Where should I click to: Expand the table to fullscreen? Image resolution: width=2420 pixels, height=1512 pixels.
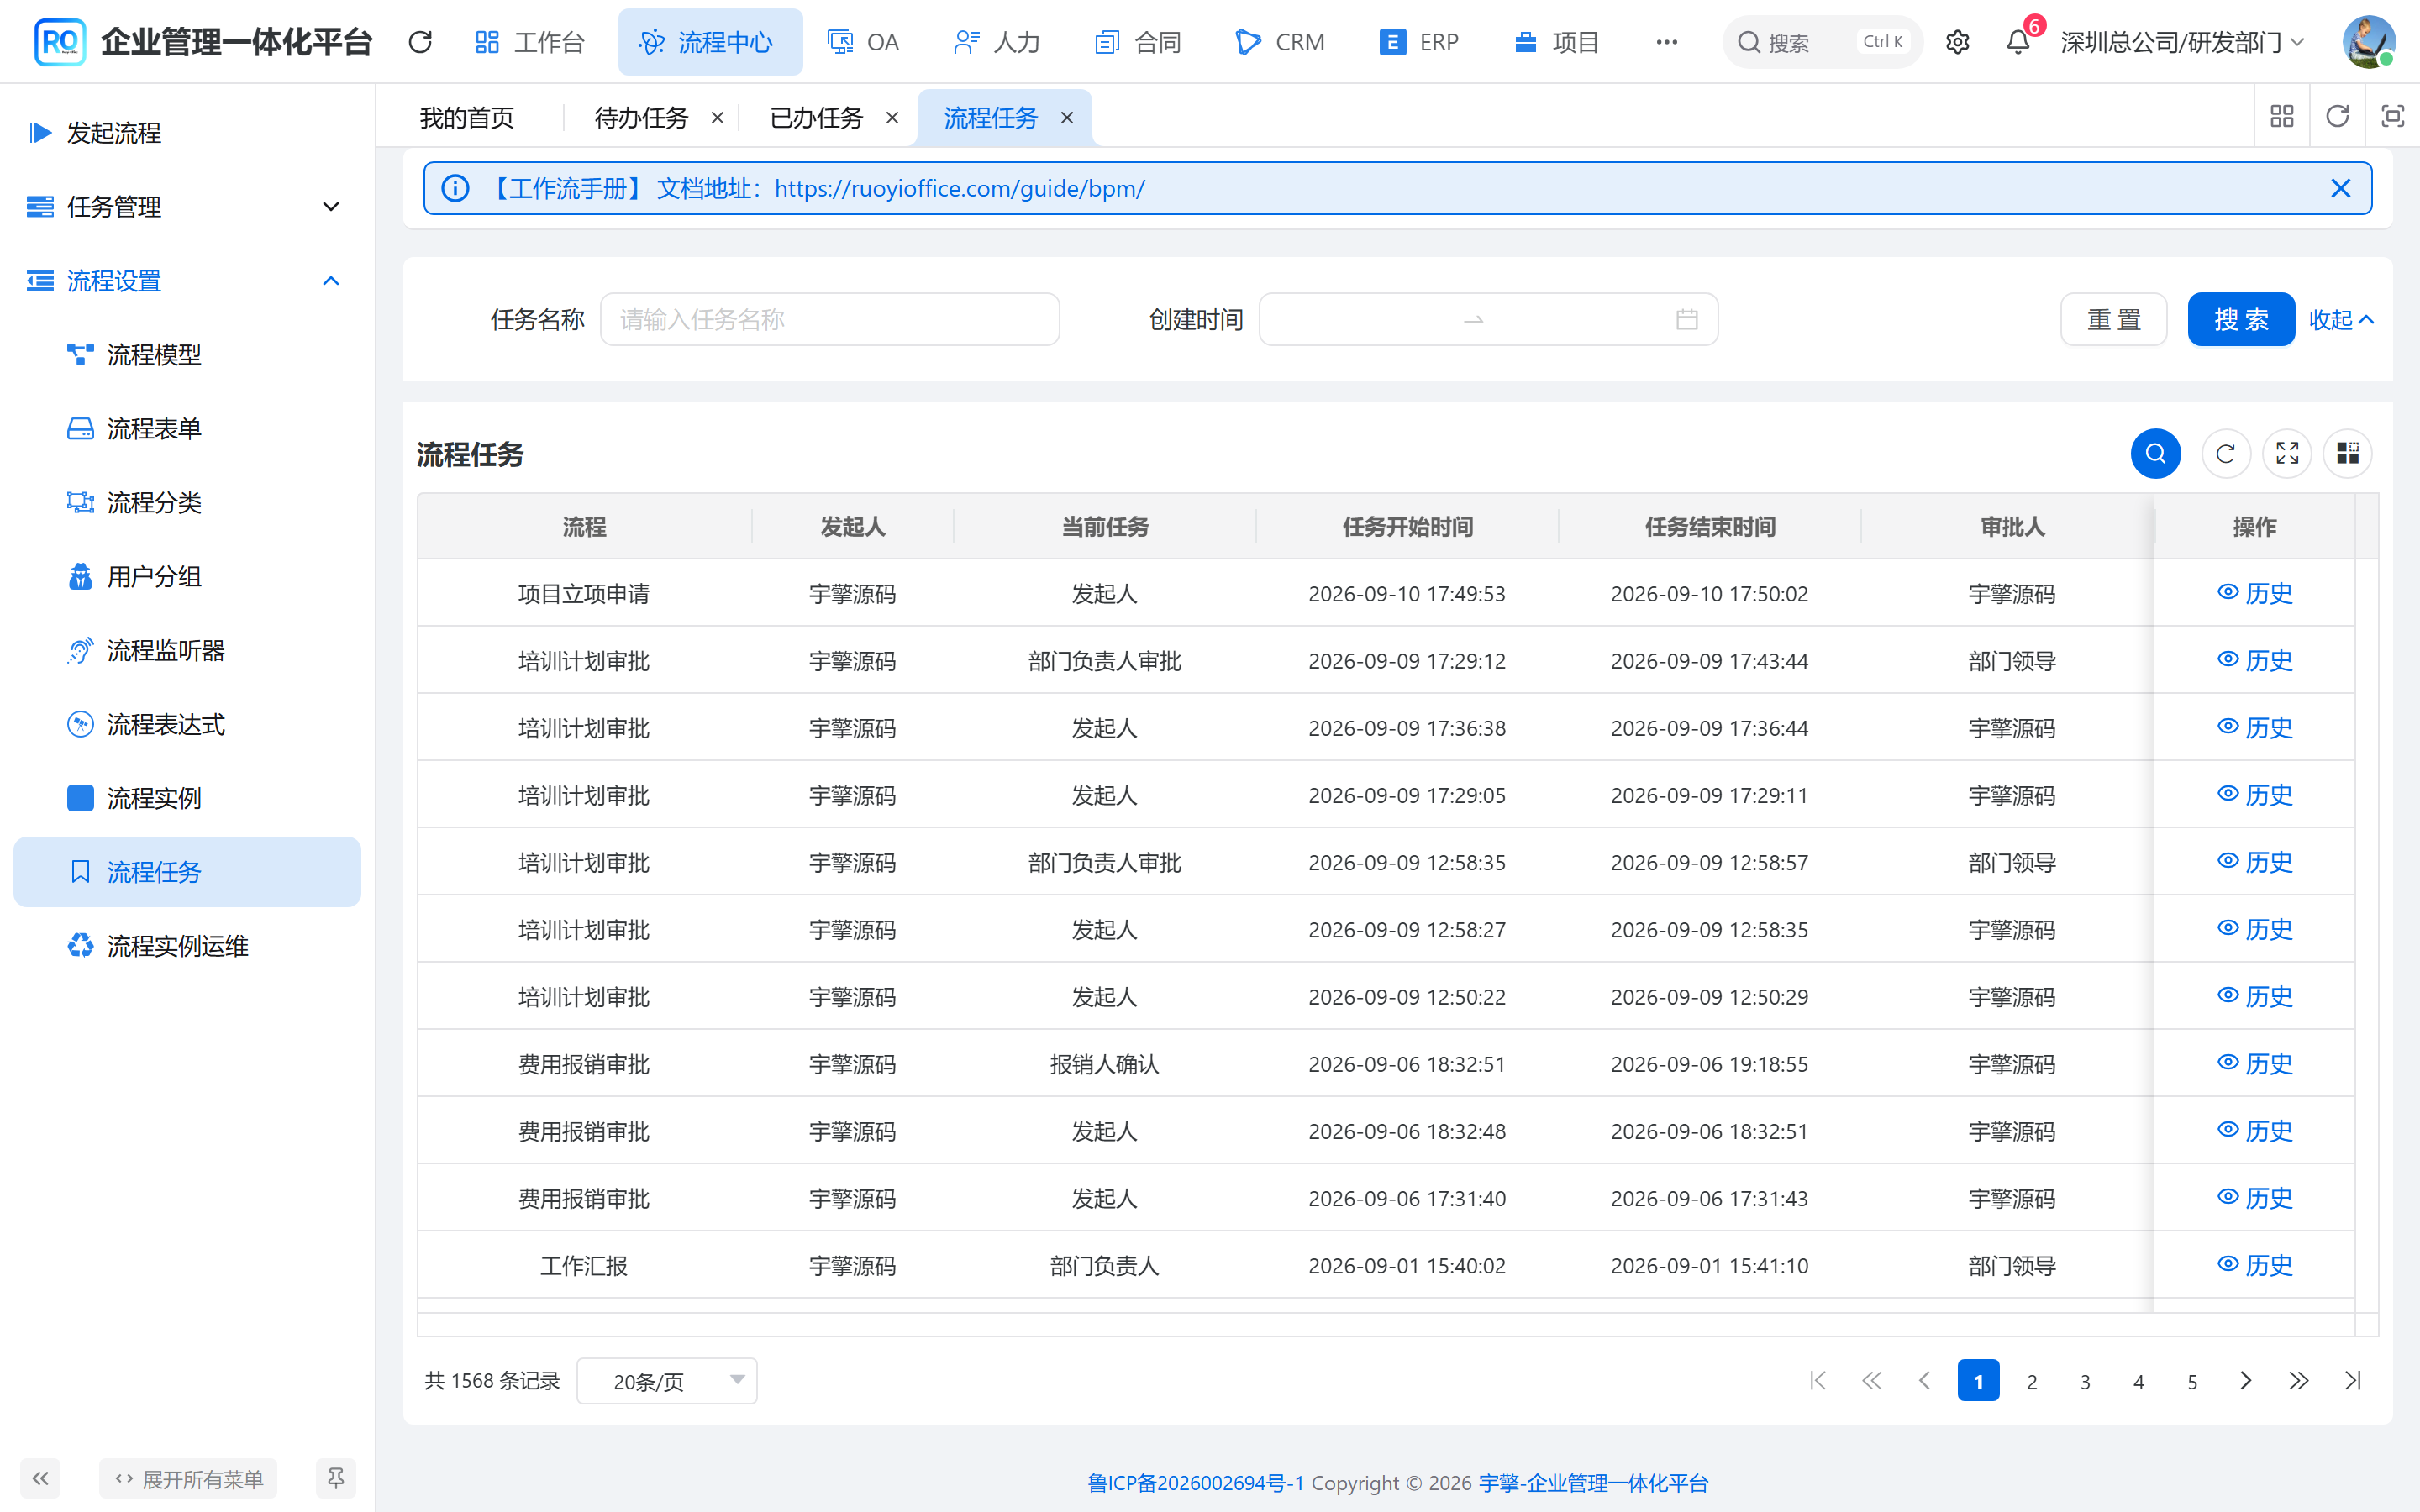click(x=2287, y=454)
